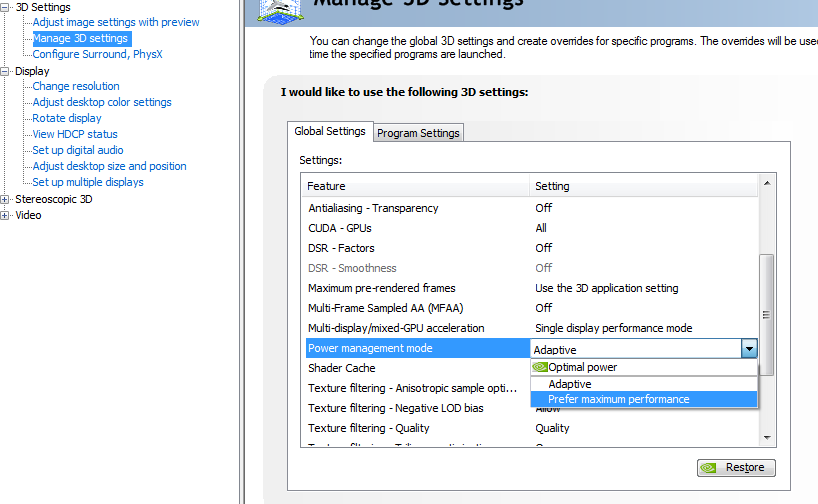The image size is (818, 504).
Task: Click settings list scroll down arrow
Action: pyautogui.click(x=767, y=438)
